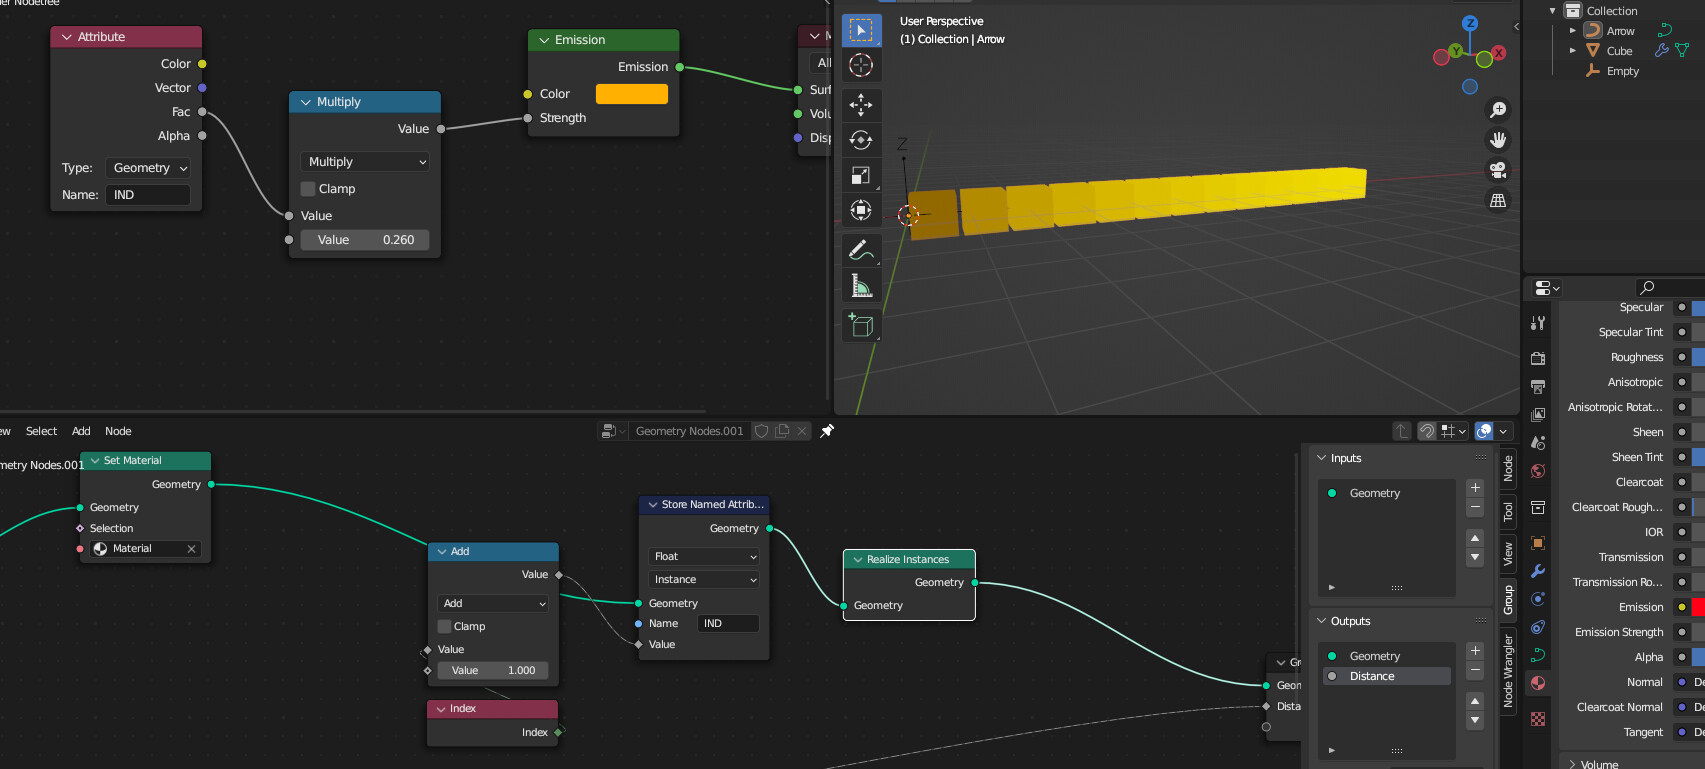Viewport: 1705px width, 769px height.
Task: Duplicate the Geometry Nodes.001 node group
Action: pyautogui.click(x=782, y=431)
